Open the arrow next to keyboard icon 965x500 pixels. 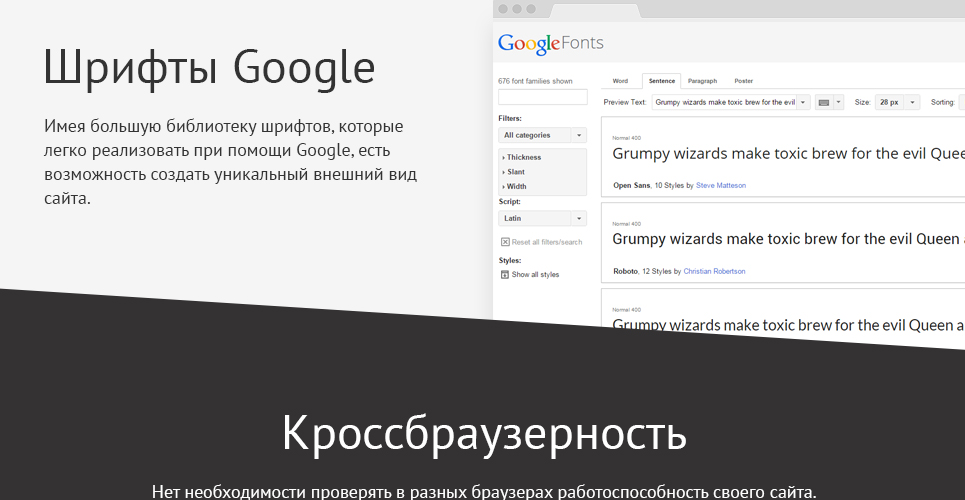click(838, 102)
